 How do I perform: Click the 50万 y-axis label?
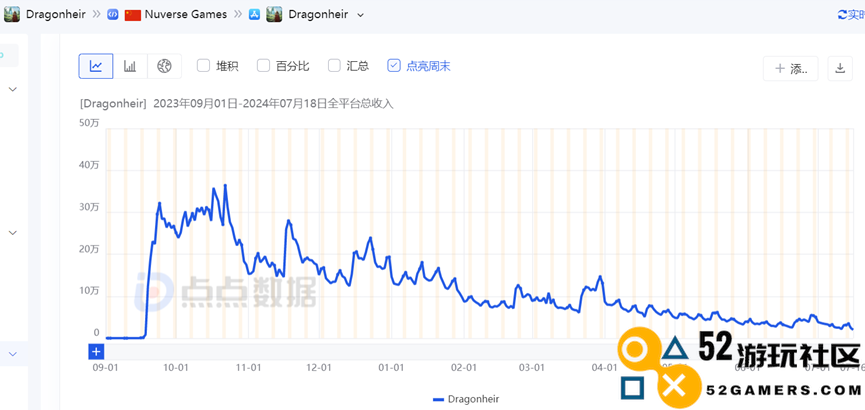[89, 124]
